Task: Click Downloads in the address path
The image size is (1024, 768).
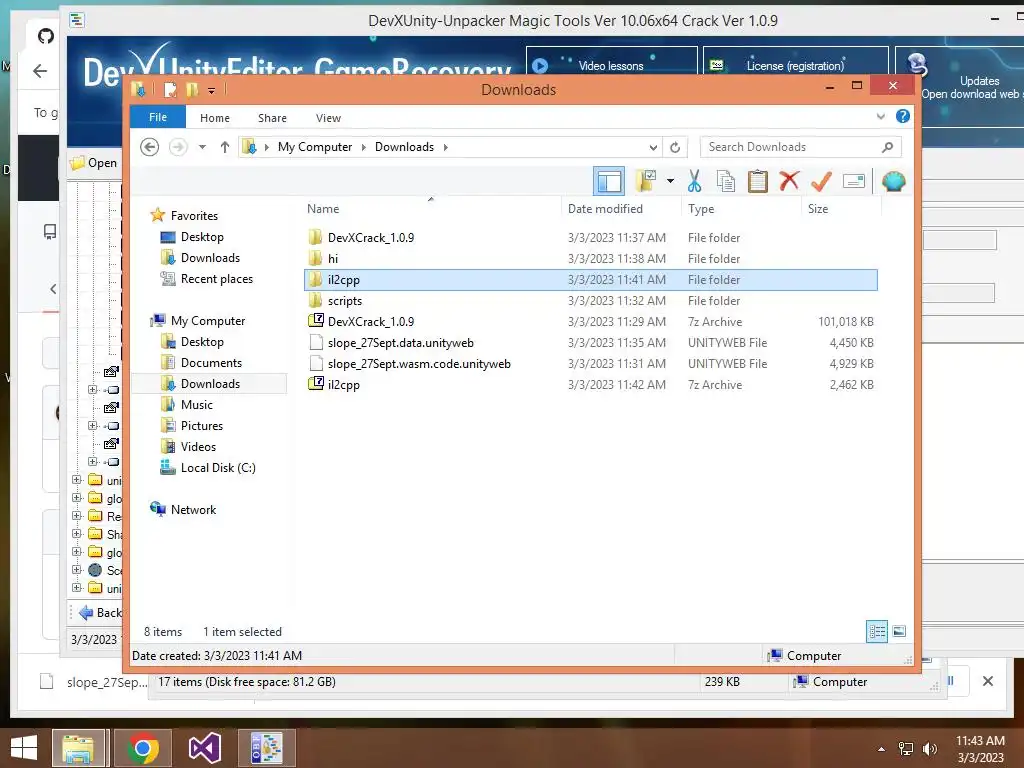Action: click(x=404, y=147)
